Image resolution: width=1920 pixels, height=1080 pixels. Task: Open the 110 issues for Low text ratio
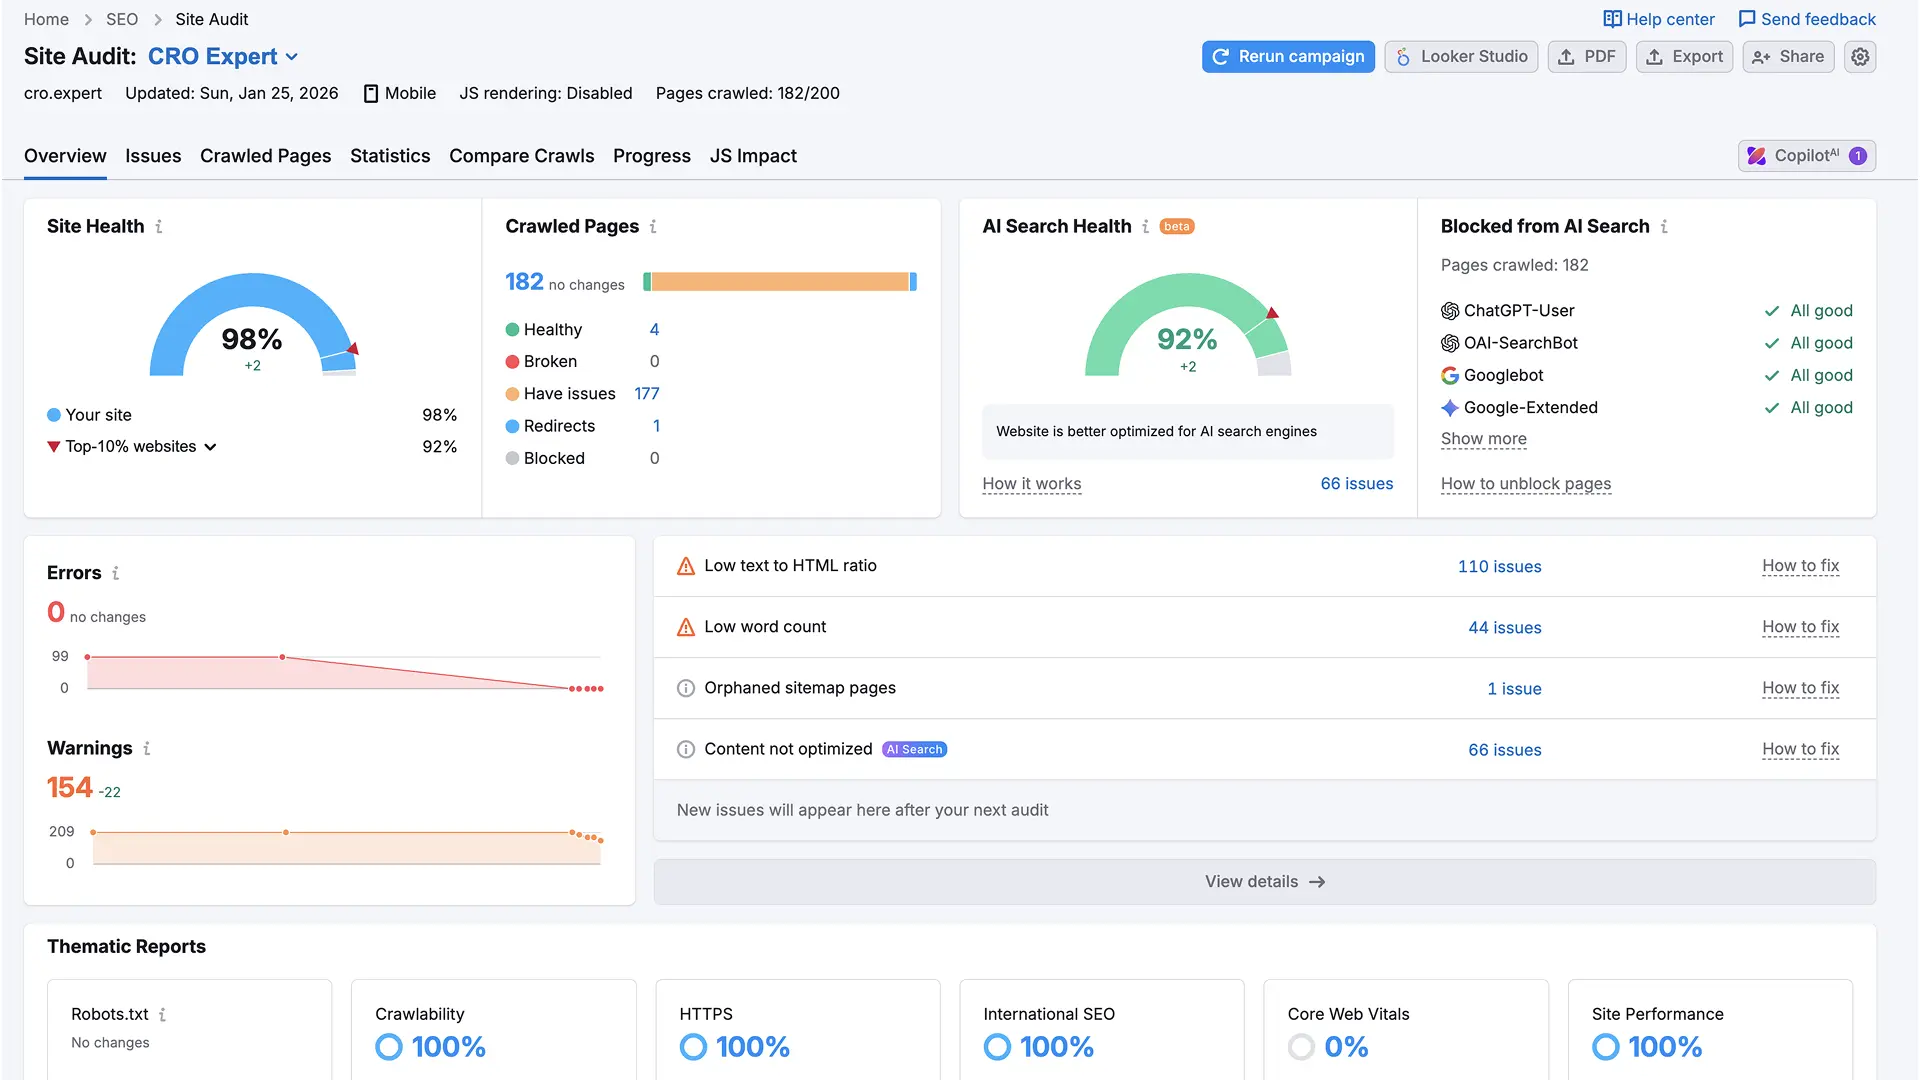coord(1499,566)
